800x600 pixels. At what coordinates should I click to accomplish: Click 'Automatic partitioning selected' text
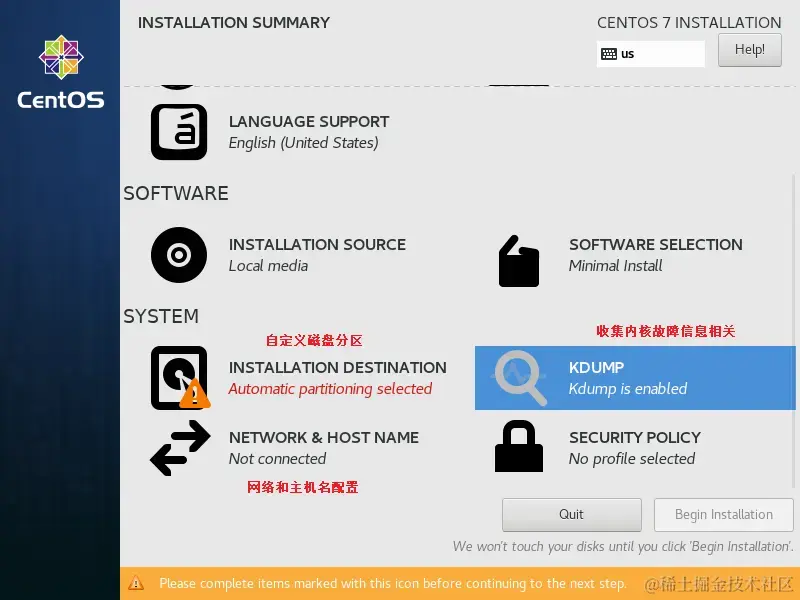(330, 389)
